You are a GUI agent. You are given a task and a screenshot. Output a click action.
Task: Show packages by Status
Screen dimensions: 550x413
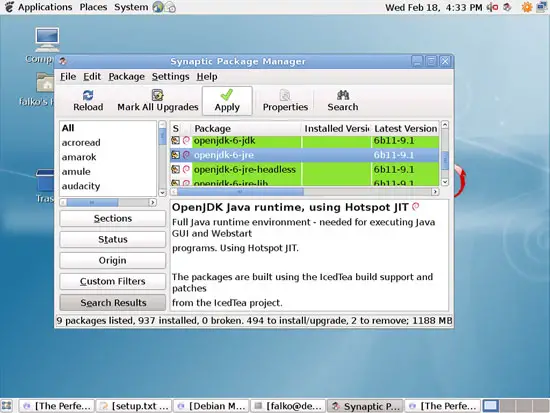tap(113, 240)
